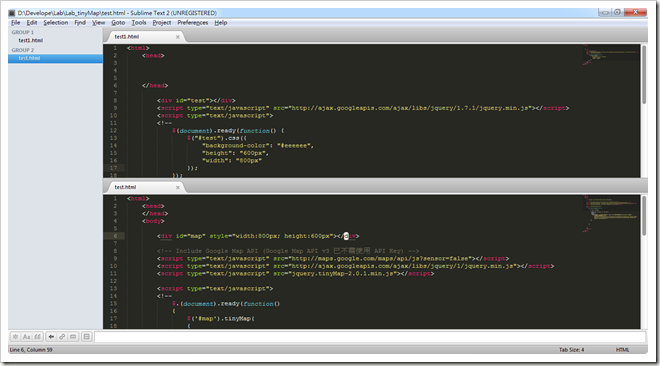Click the find input field
660x366 pixels.
point(370,337)
